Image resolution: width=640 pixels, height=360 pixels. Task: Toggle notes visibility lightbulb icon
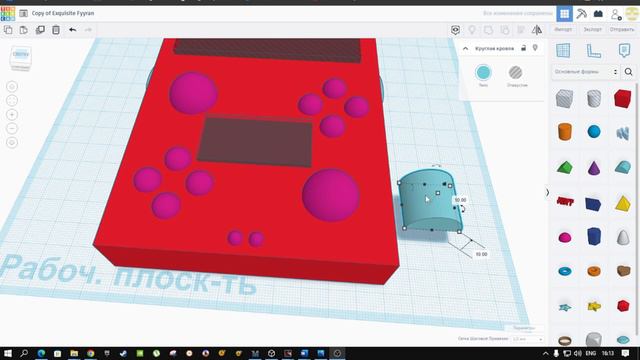[x=472, y=30]
